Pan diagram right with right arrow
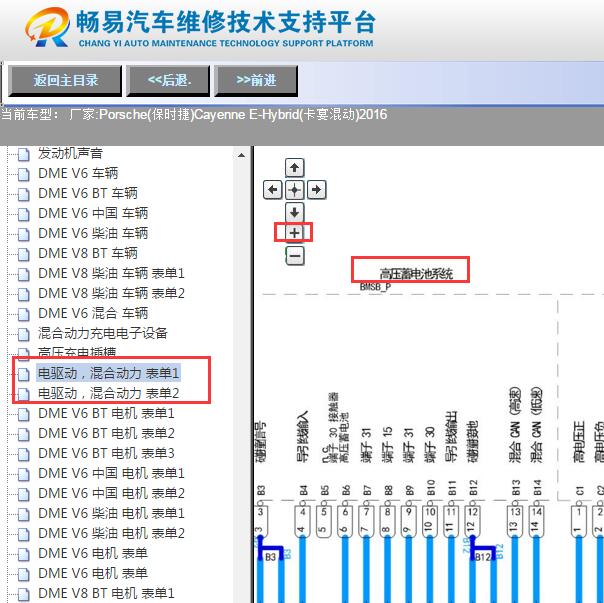Image resolution: width=604 pixels, height=603 pixels. click(317, 190)
